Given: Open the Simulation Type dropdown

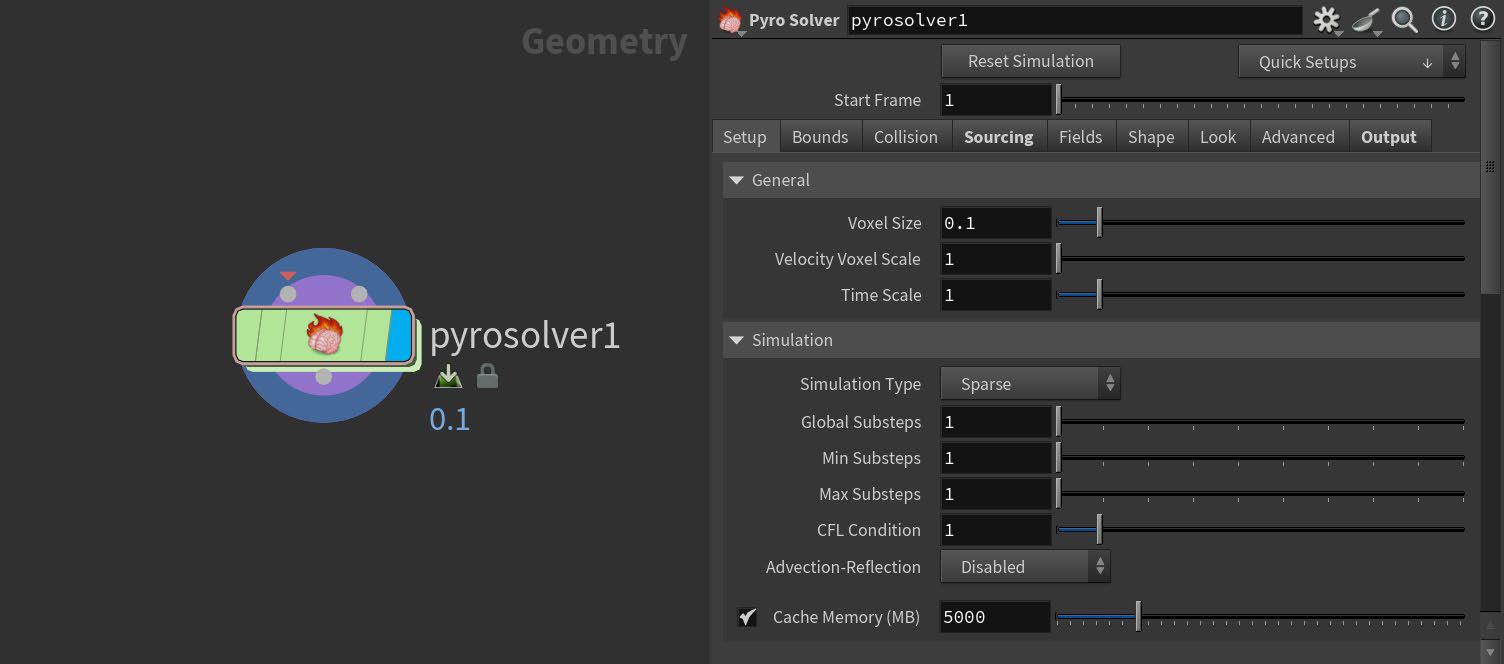Looking at the screenshot, I should 1030,384.
